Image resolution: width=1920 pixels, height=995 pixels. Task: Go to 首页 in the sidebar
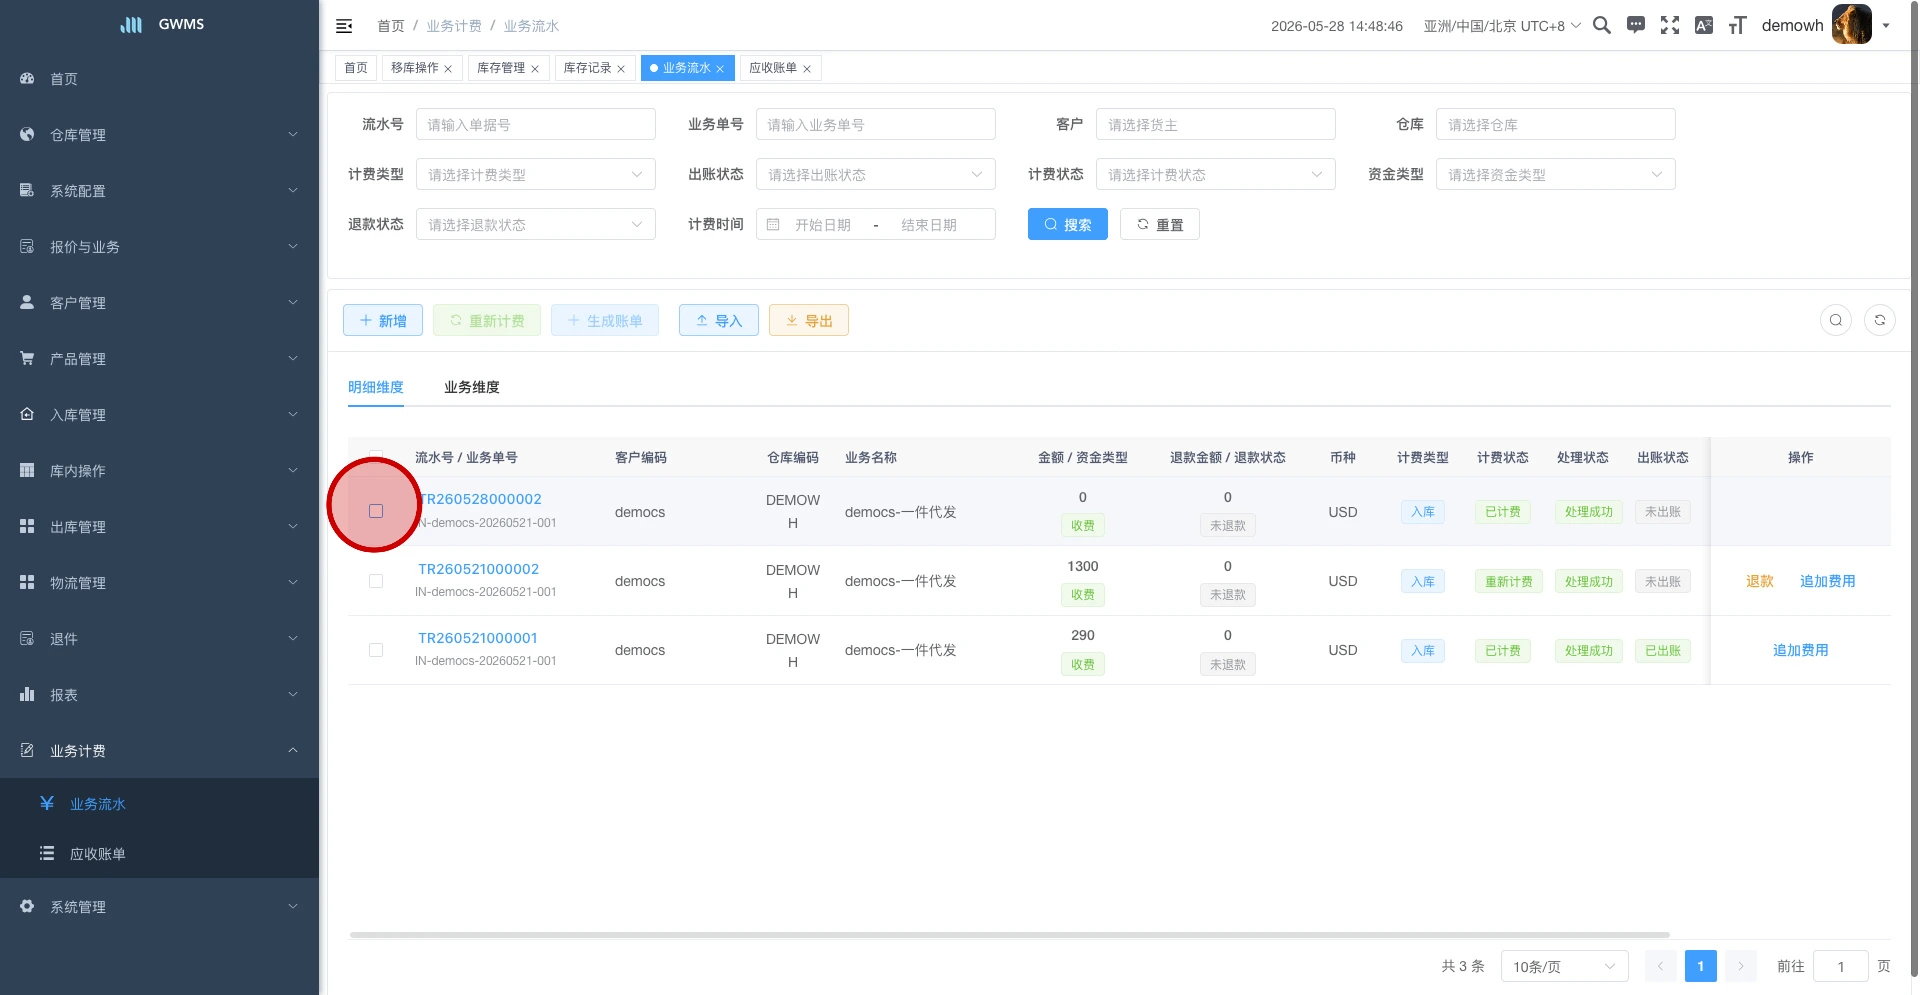pyautogui.click(x=159, y=79)
